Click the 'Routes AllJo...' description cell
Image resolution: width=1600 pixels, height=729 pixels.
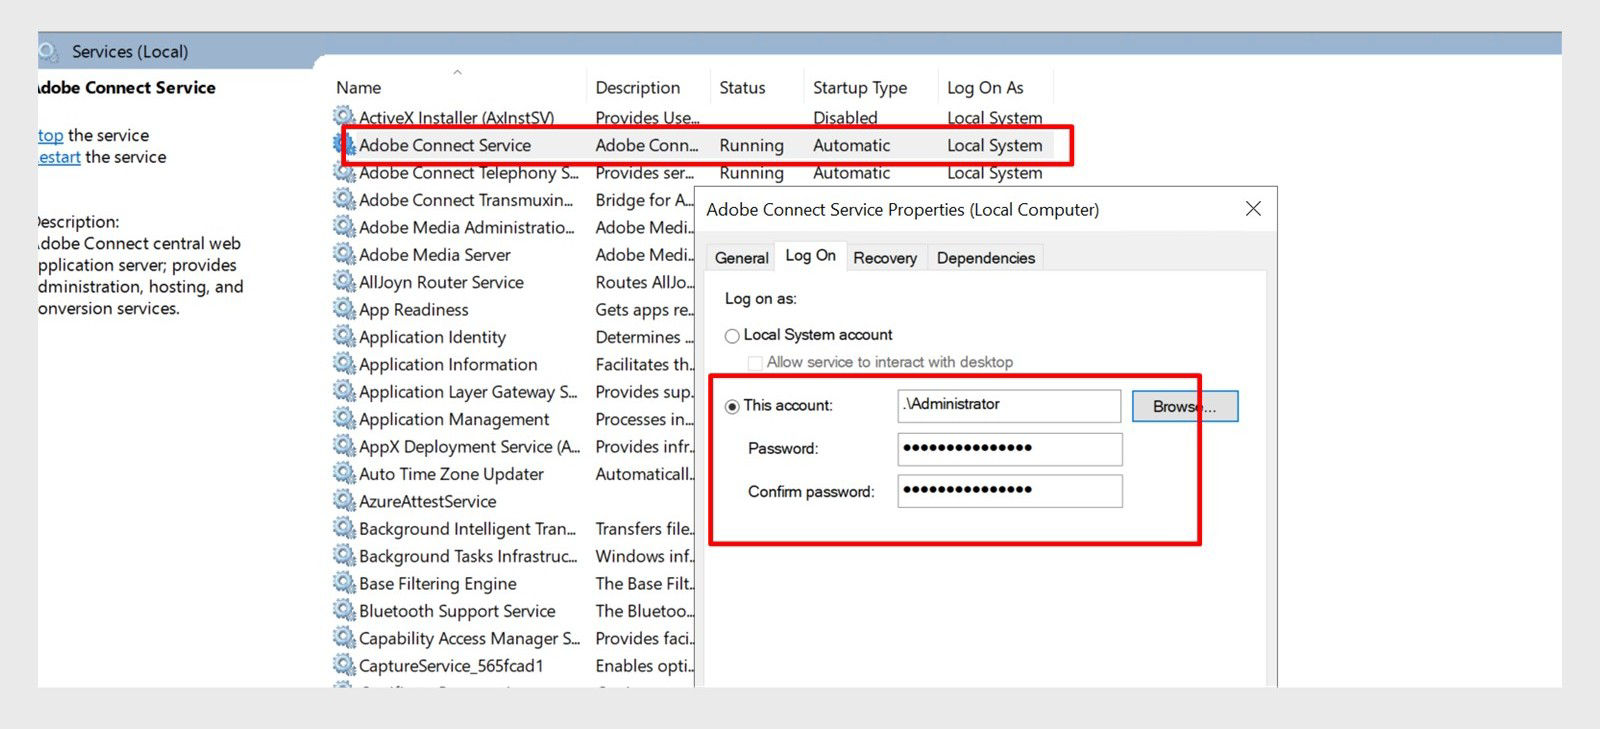coord(643,282)
